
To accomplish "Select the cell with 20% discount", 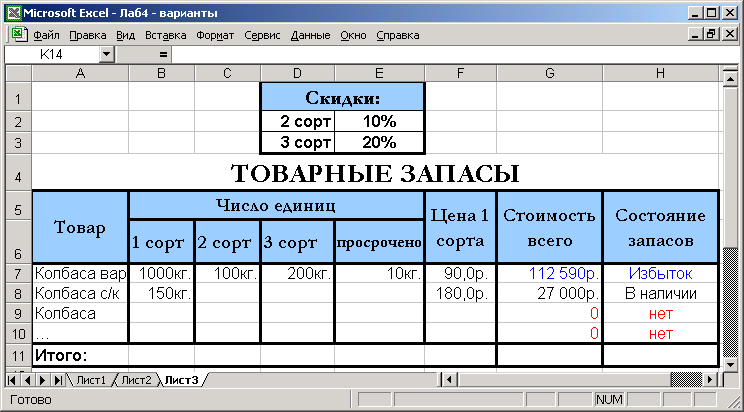I will click(x=380, y=142).
